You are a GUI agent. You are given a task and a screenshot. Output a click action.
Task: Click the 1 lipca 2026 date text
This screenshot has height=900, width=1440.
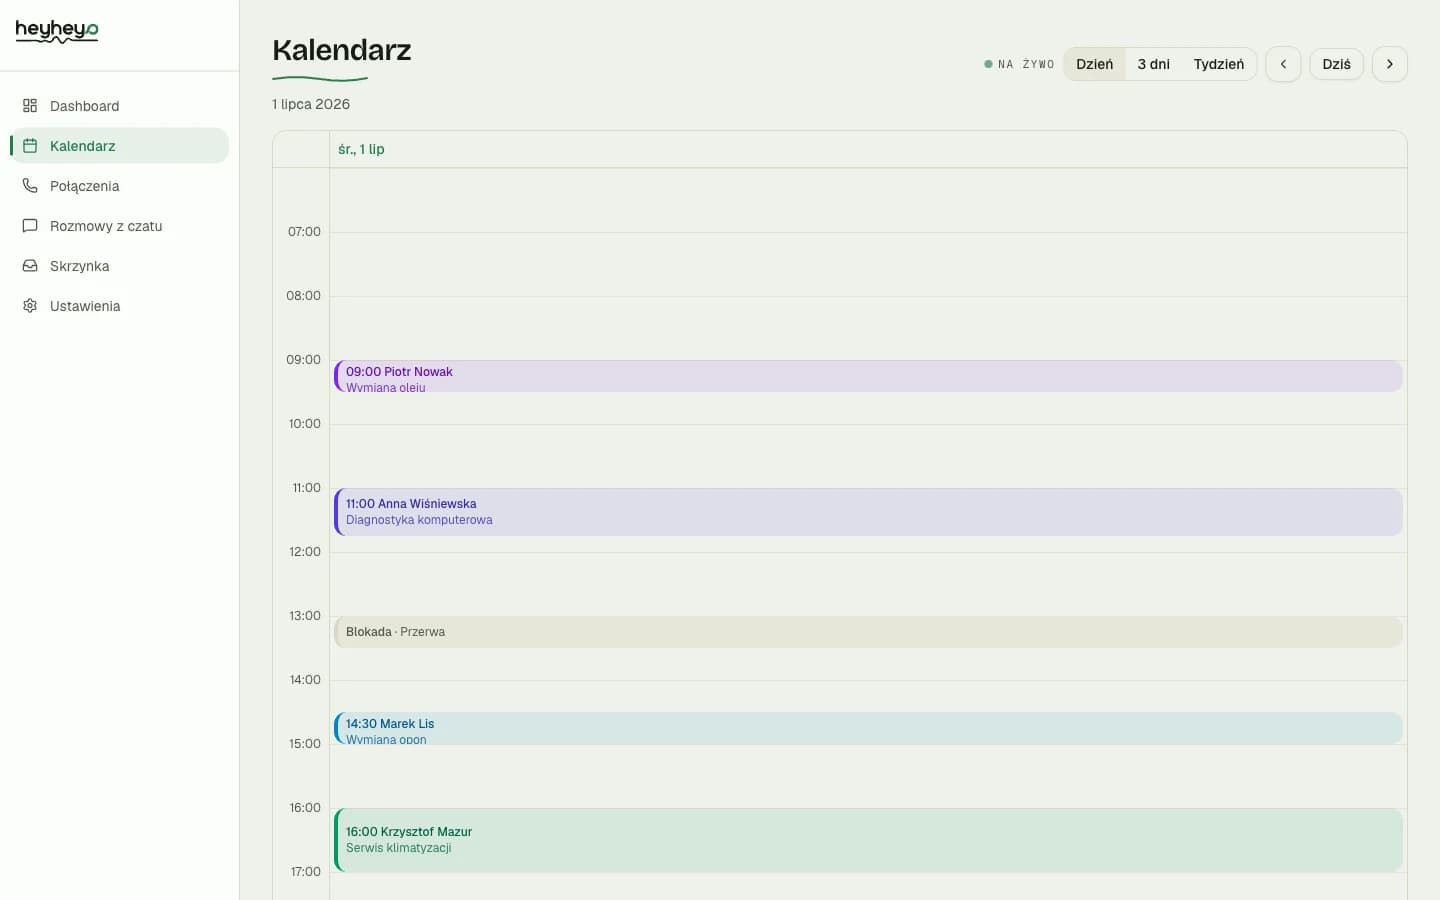tap(311, 104)
